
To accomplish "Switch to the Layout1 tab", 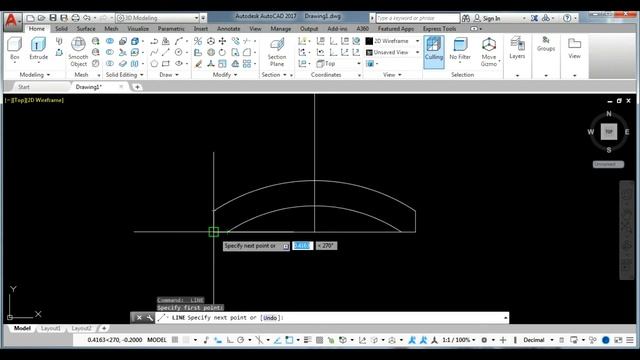I will [x=51, y=328].
